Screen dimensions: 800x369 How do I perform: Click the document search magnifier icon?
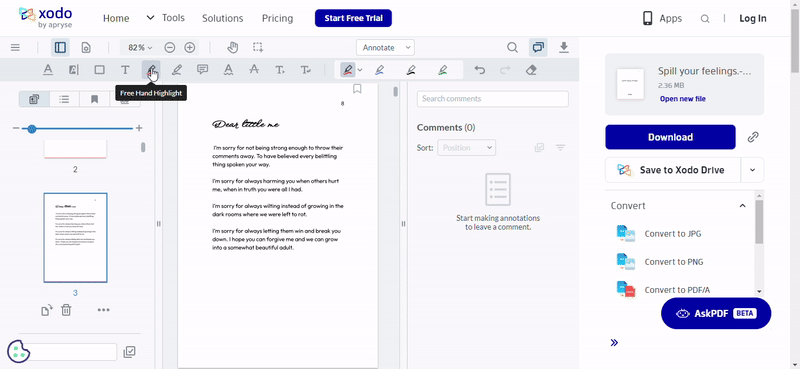click(x=512, y=47)
